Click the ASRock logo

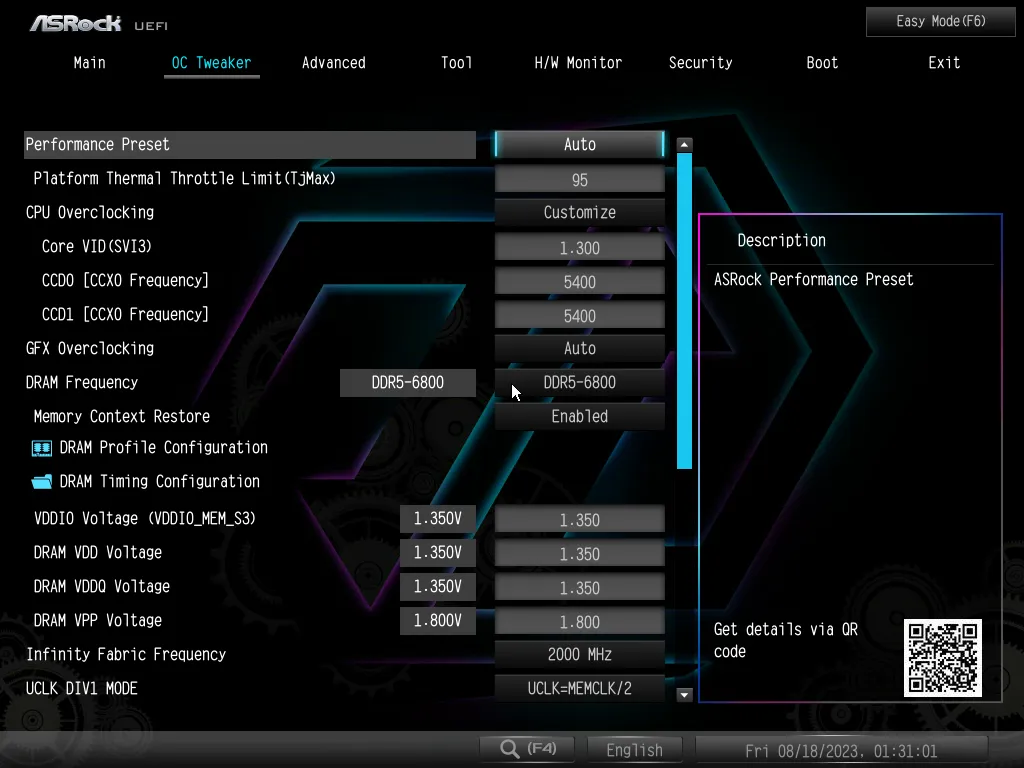tap(76, 24)
